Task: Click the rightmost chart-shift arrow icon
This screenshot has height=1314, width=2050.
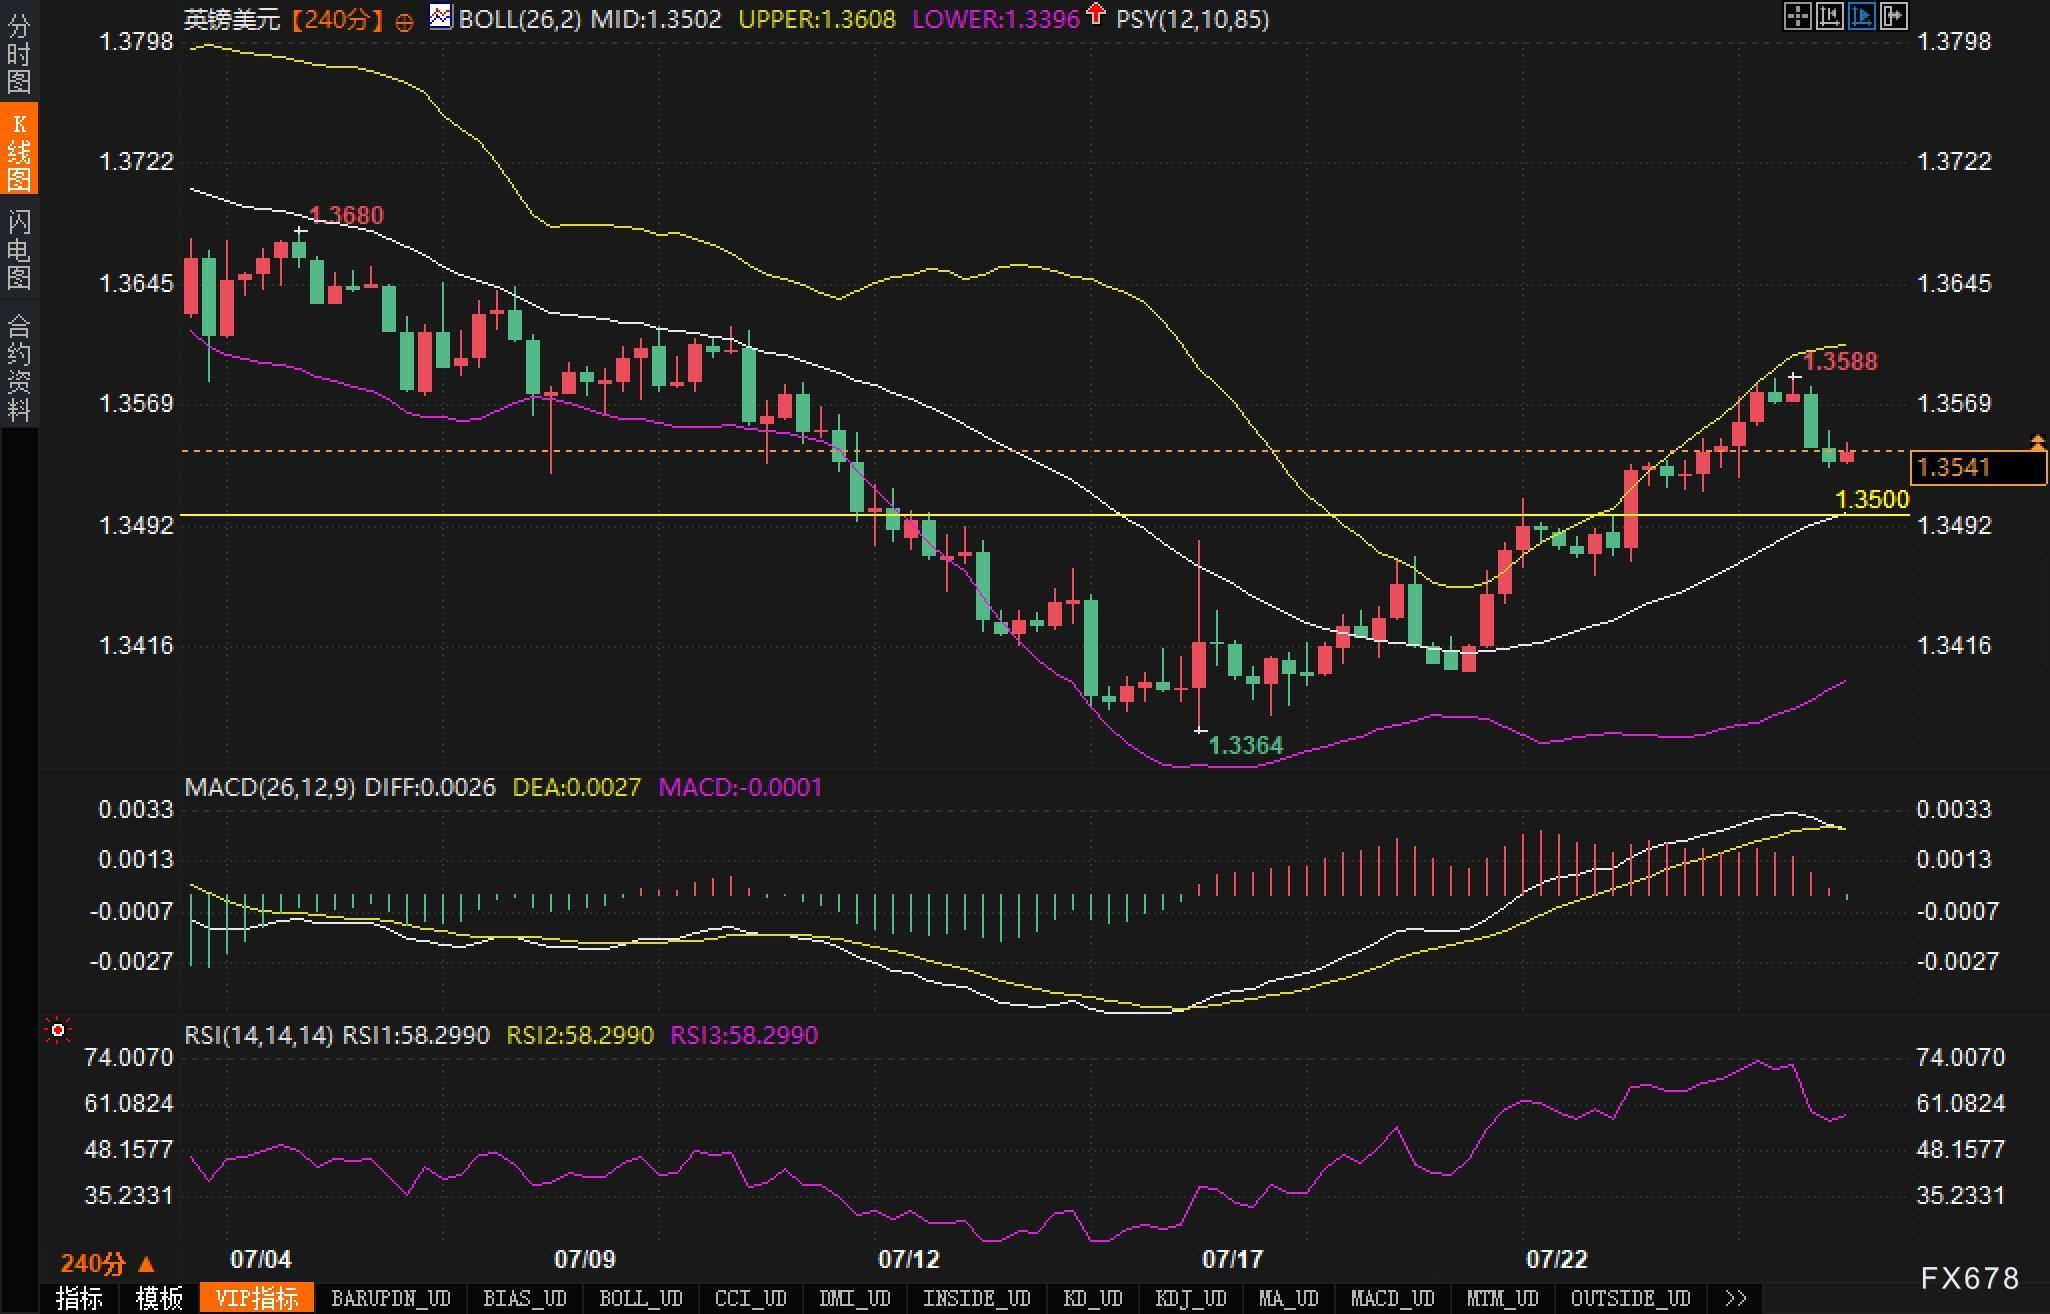Action: coord(1893,16)
